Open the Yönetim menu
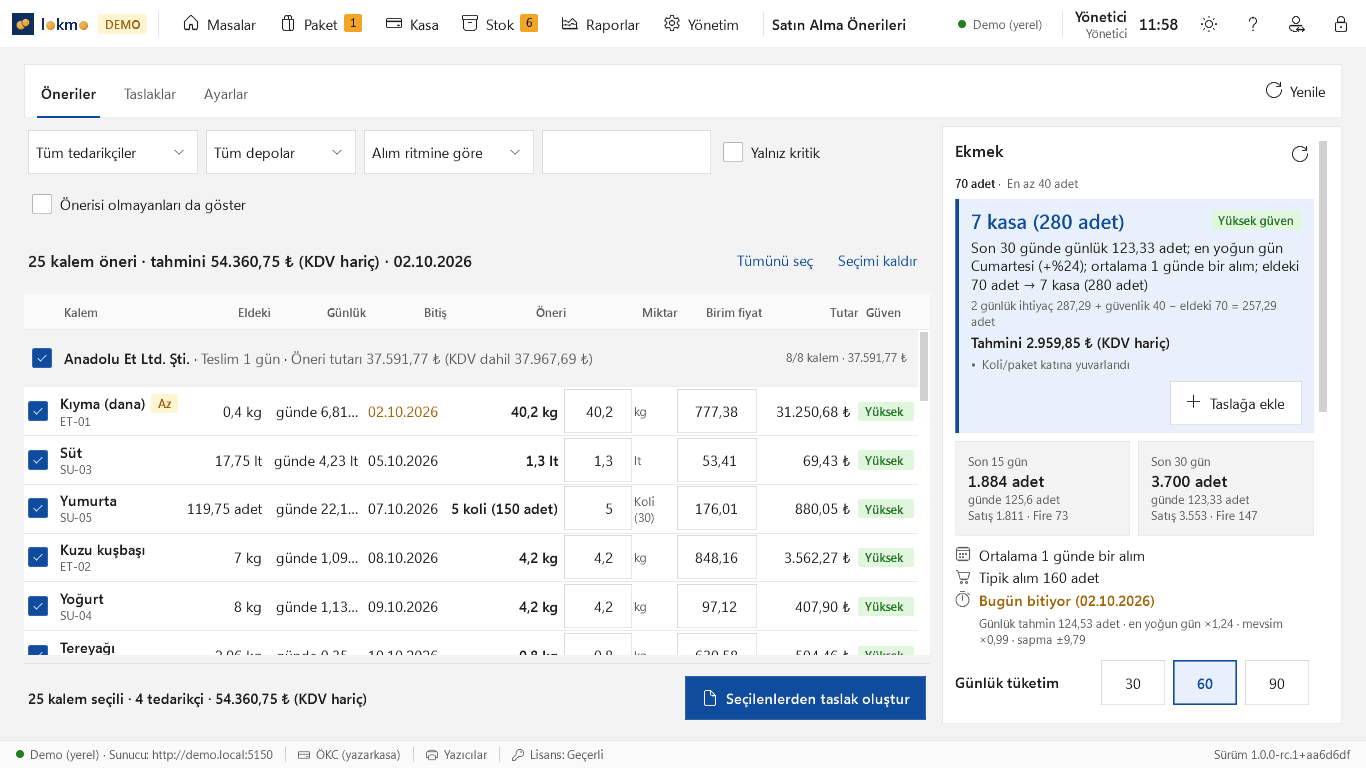1366x768 pixels. pos(701,24)
